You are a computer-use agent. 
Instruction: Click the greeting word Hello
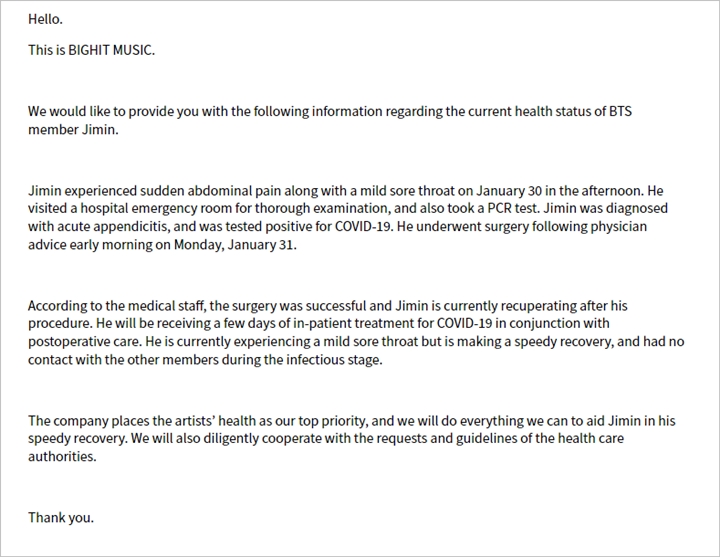pos(45,19)
